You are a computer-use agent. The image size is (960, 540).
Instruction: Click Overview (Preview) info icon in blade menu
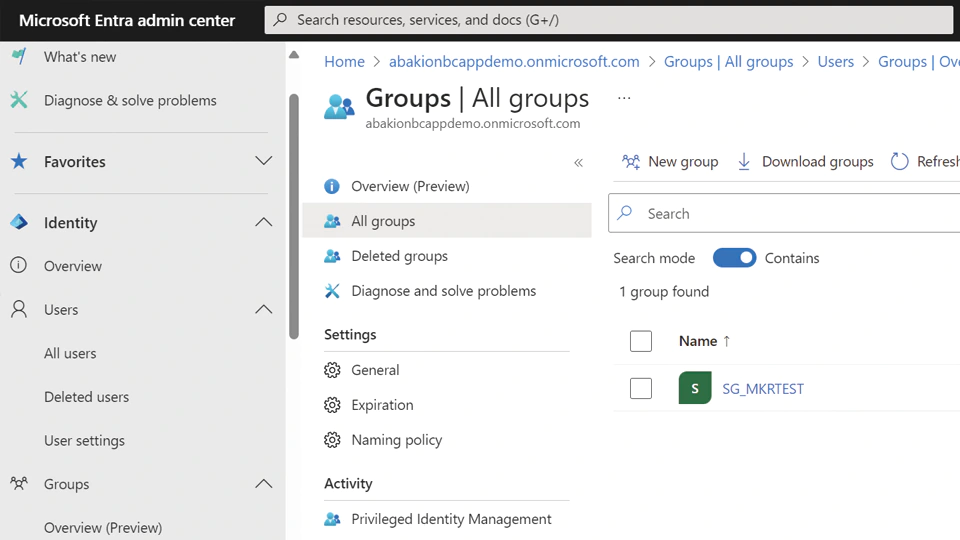tap(332, 186)
